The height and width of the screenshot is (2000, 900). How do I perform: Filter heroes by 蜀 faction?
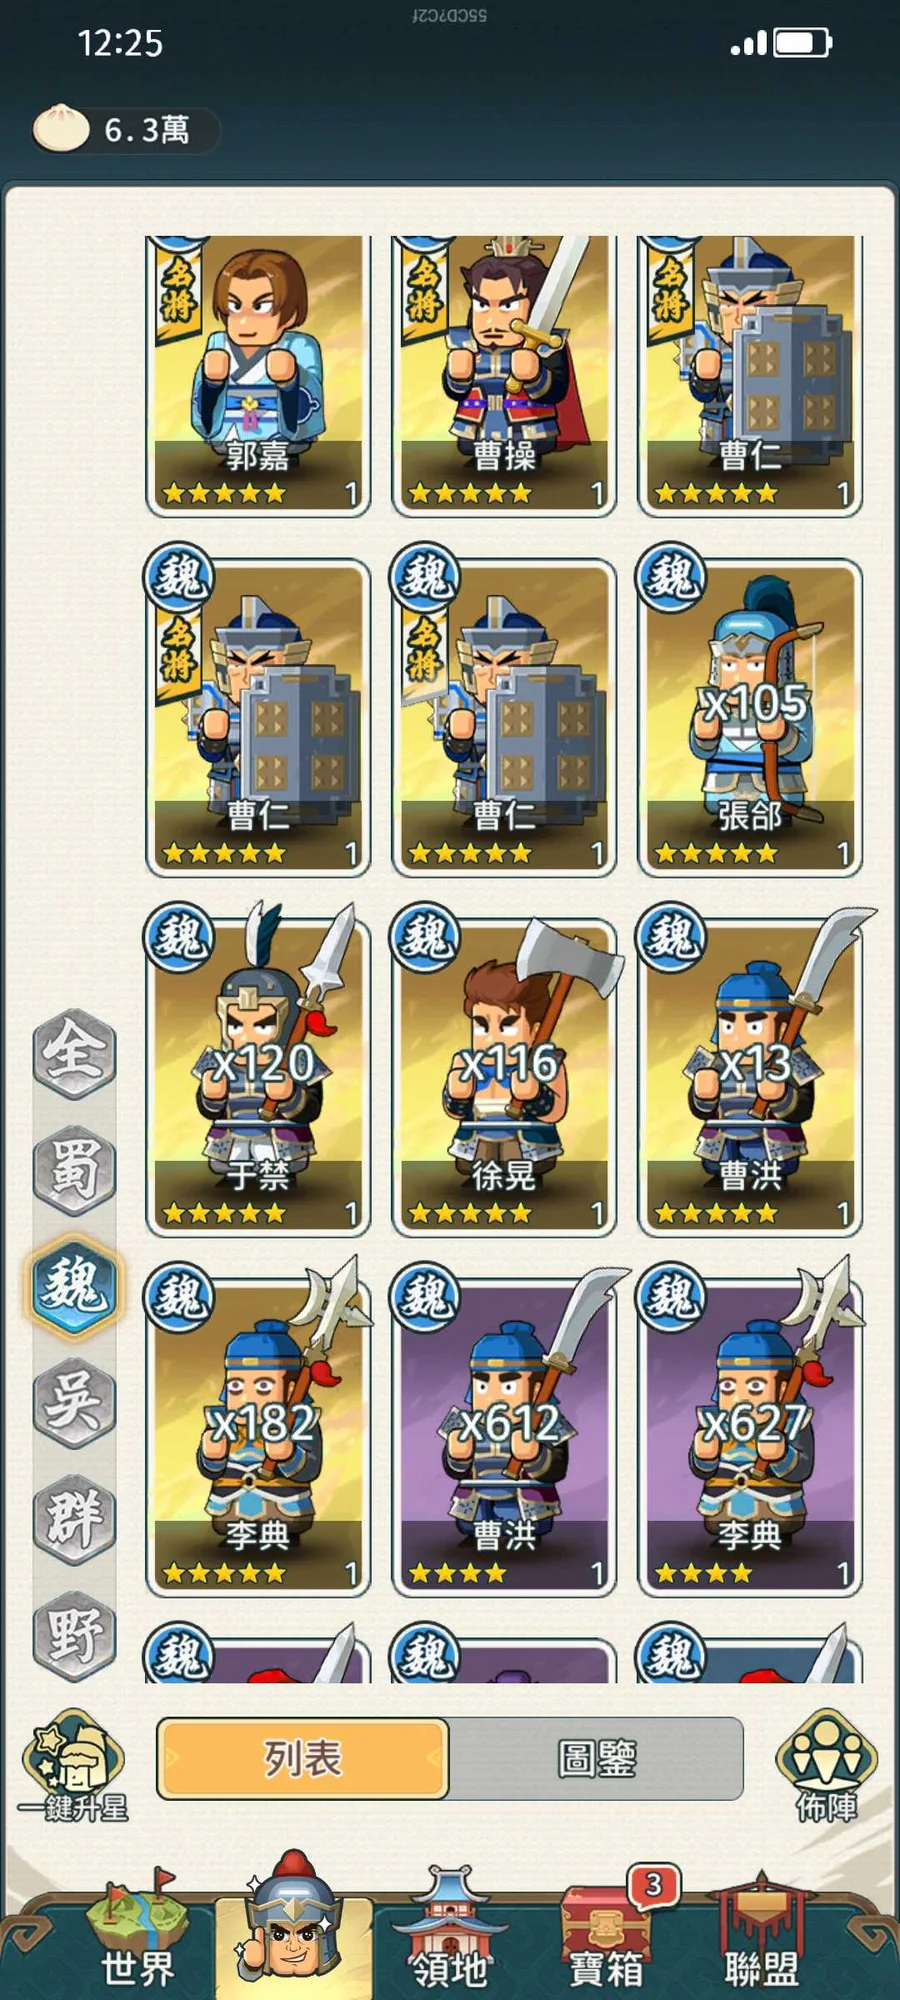coord(75,1169)
